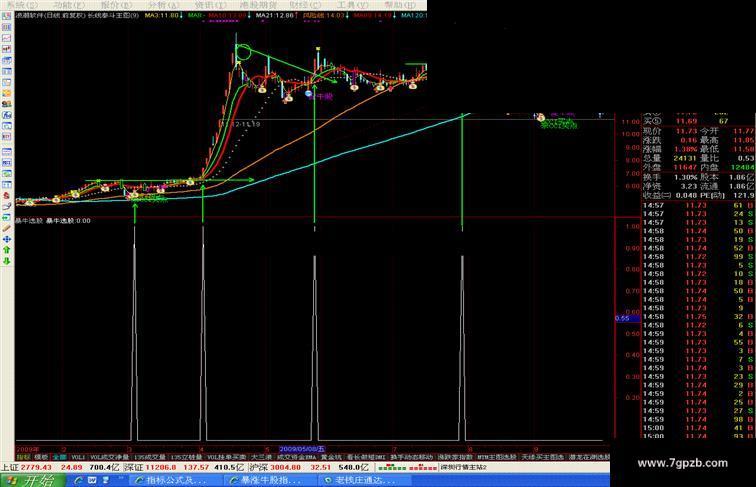Select the VOL1 indicator tab
756x487 pixels.
click(78, 457)
